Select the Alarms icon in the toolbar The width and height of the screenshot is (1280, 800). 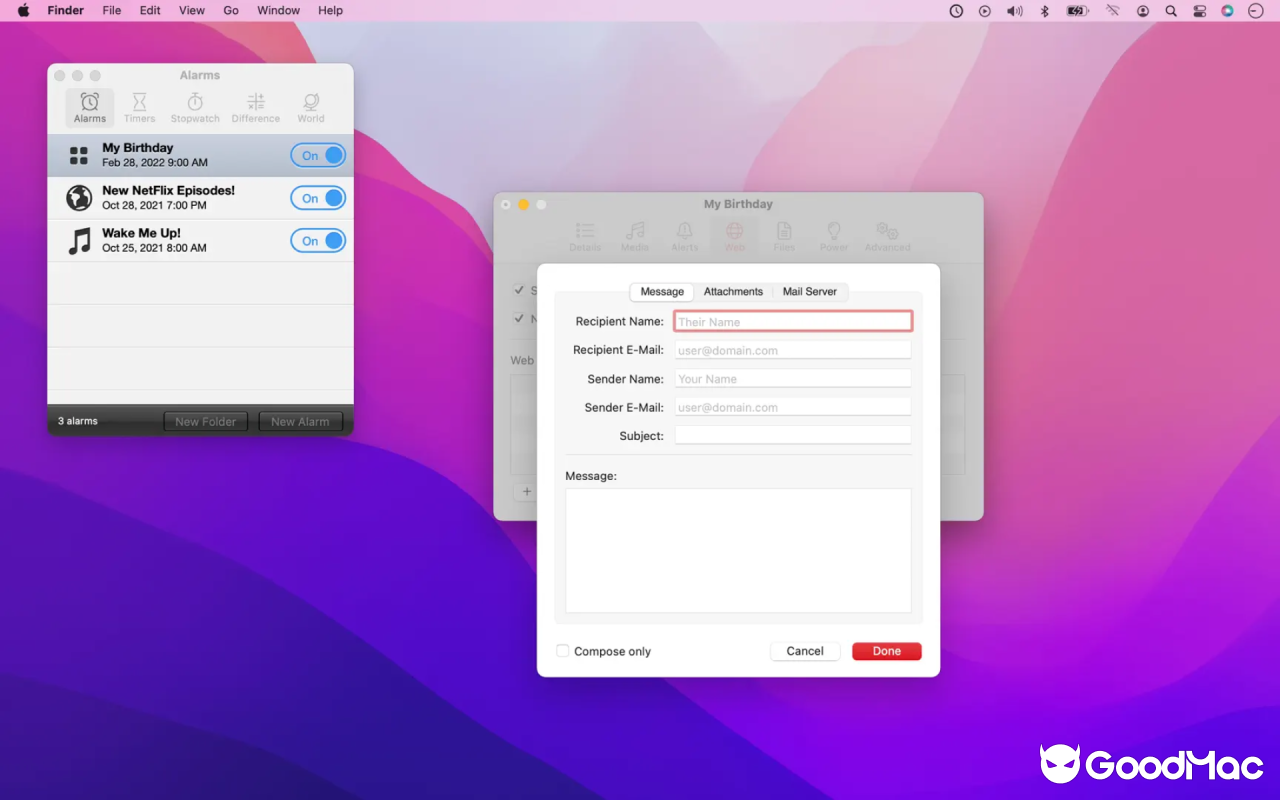point(89,107)
